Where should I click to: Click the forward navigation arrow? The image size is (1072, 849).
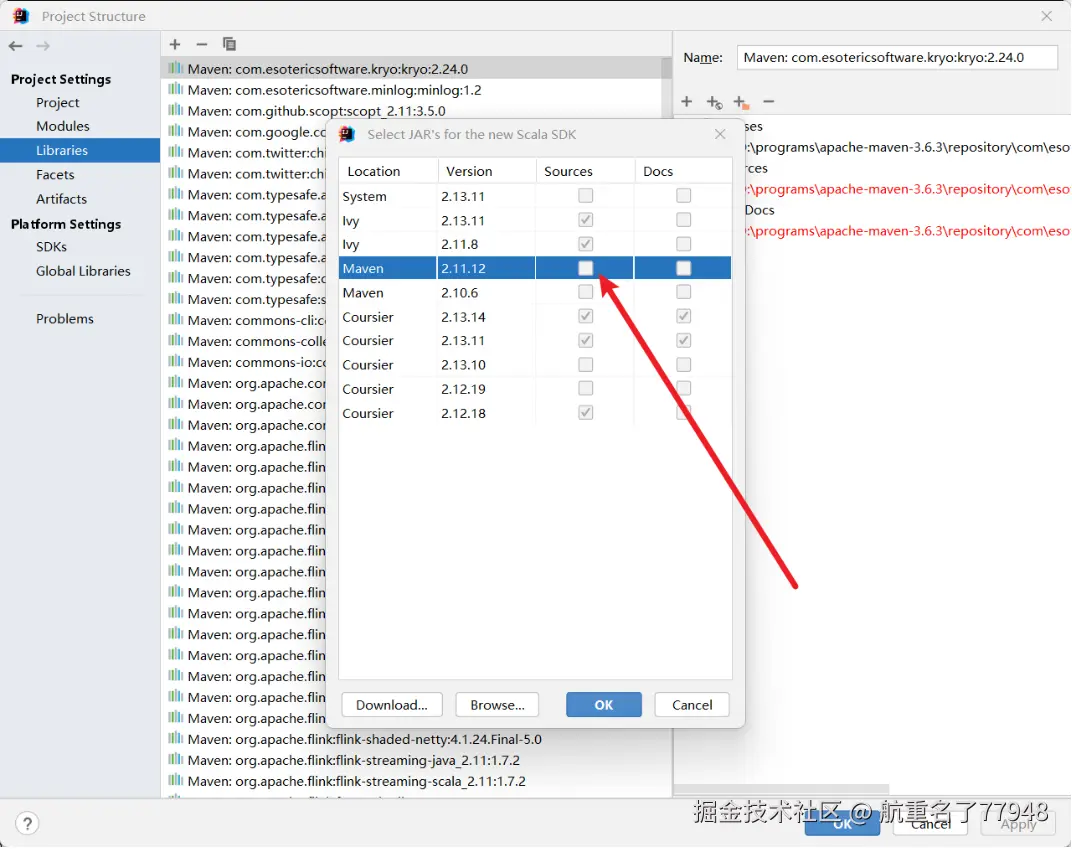tap(42, 46)
